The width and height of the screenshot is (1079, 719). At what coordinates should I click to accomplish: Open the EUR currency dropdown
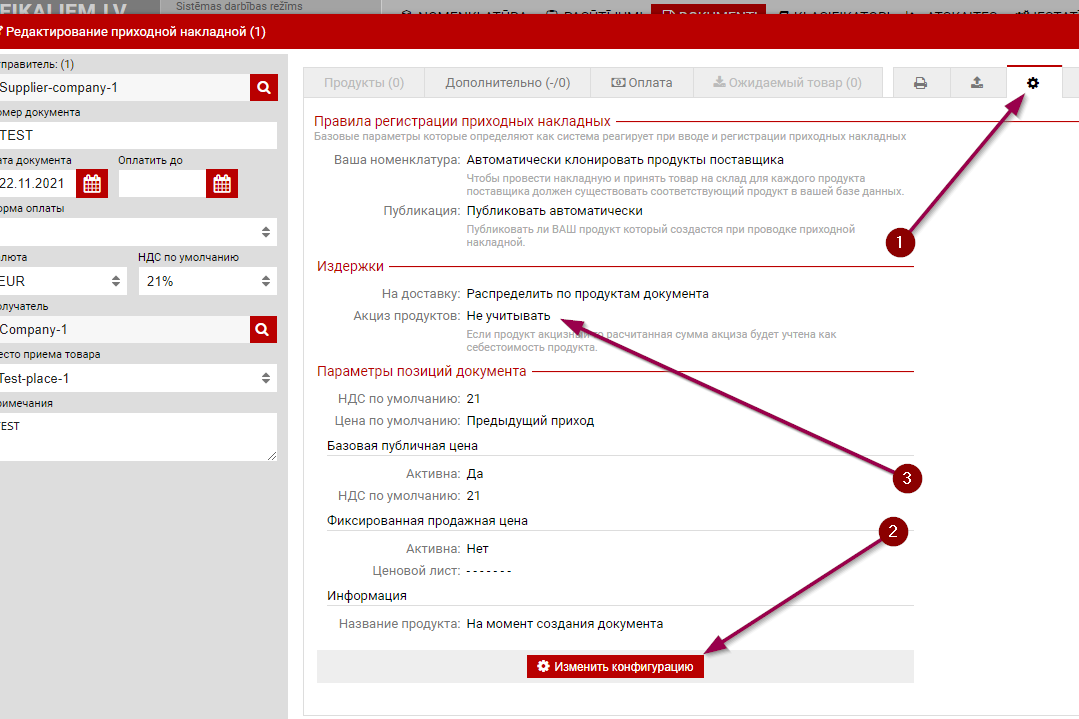point(62,281)
